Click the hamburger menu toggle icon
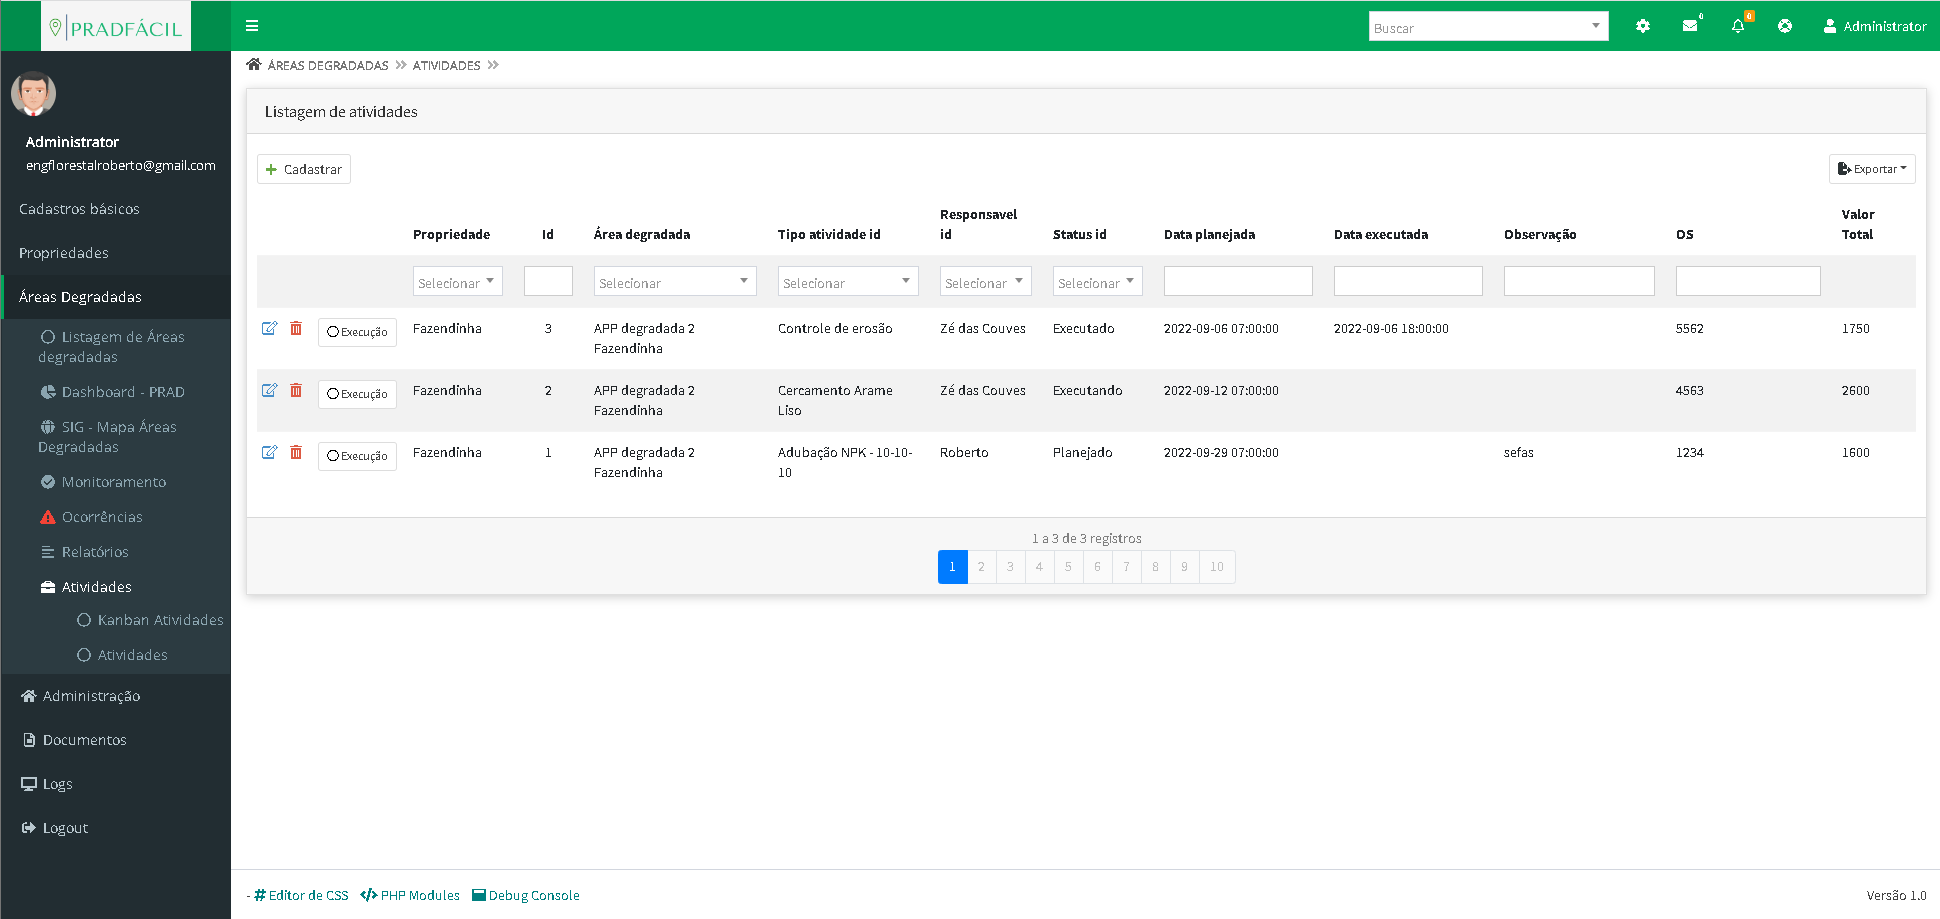The image size is (1940, 919). click(252, 26)
